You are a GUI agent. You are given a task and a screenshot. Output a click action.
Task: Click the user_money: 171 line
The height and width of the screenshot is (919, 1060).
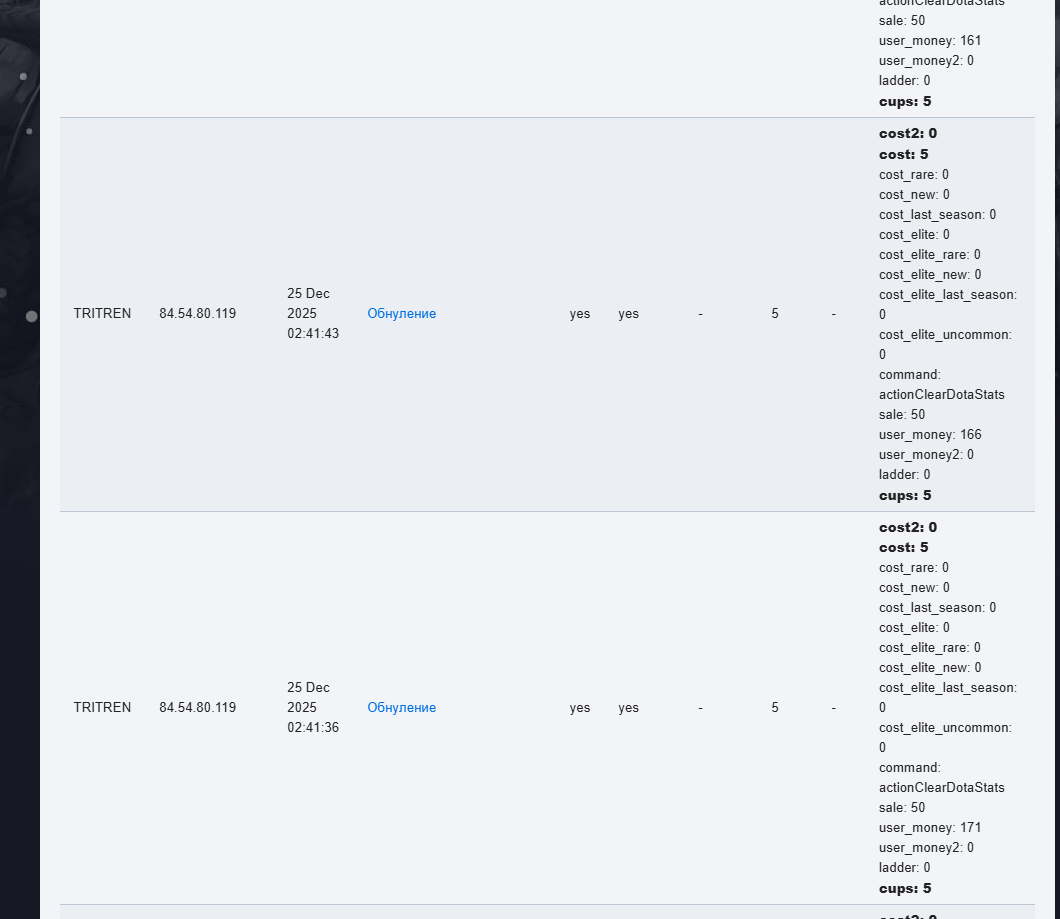click(x=930, y=828)
